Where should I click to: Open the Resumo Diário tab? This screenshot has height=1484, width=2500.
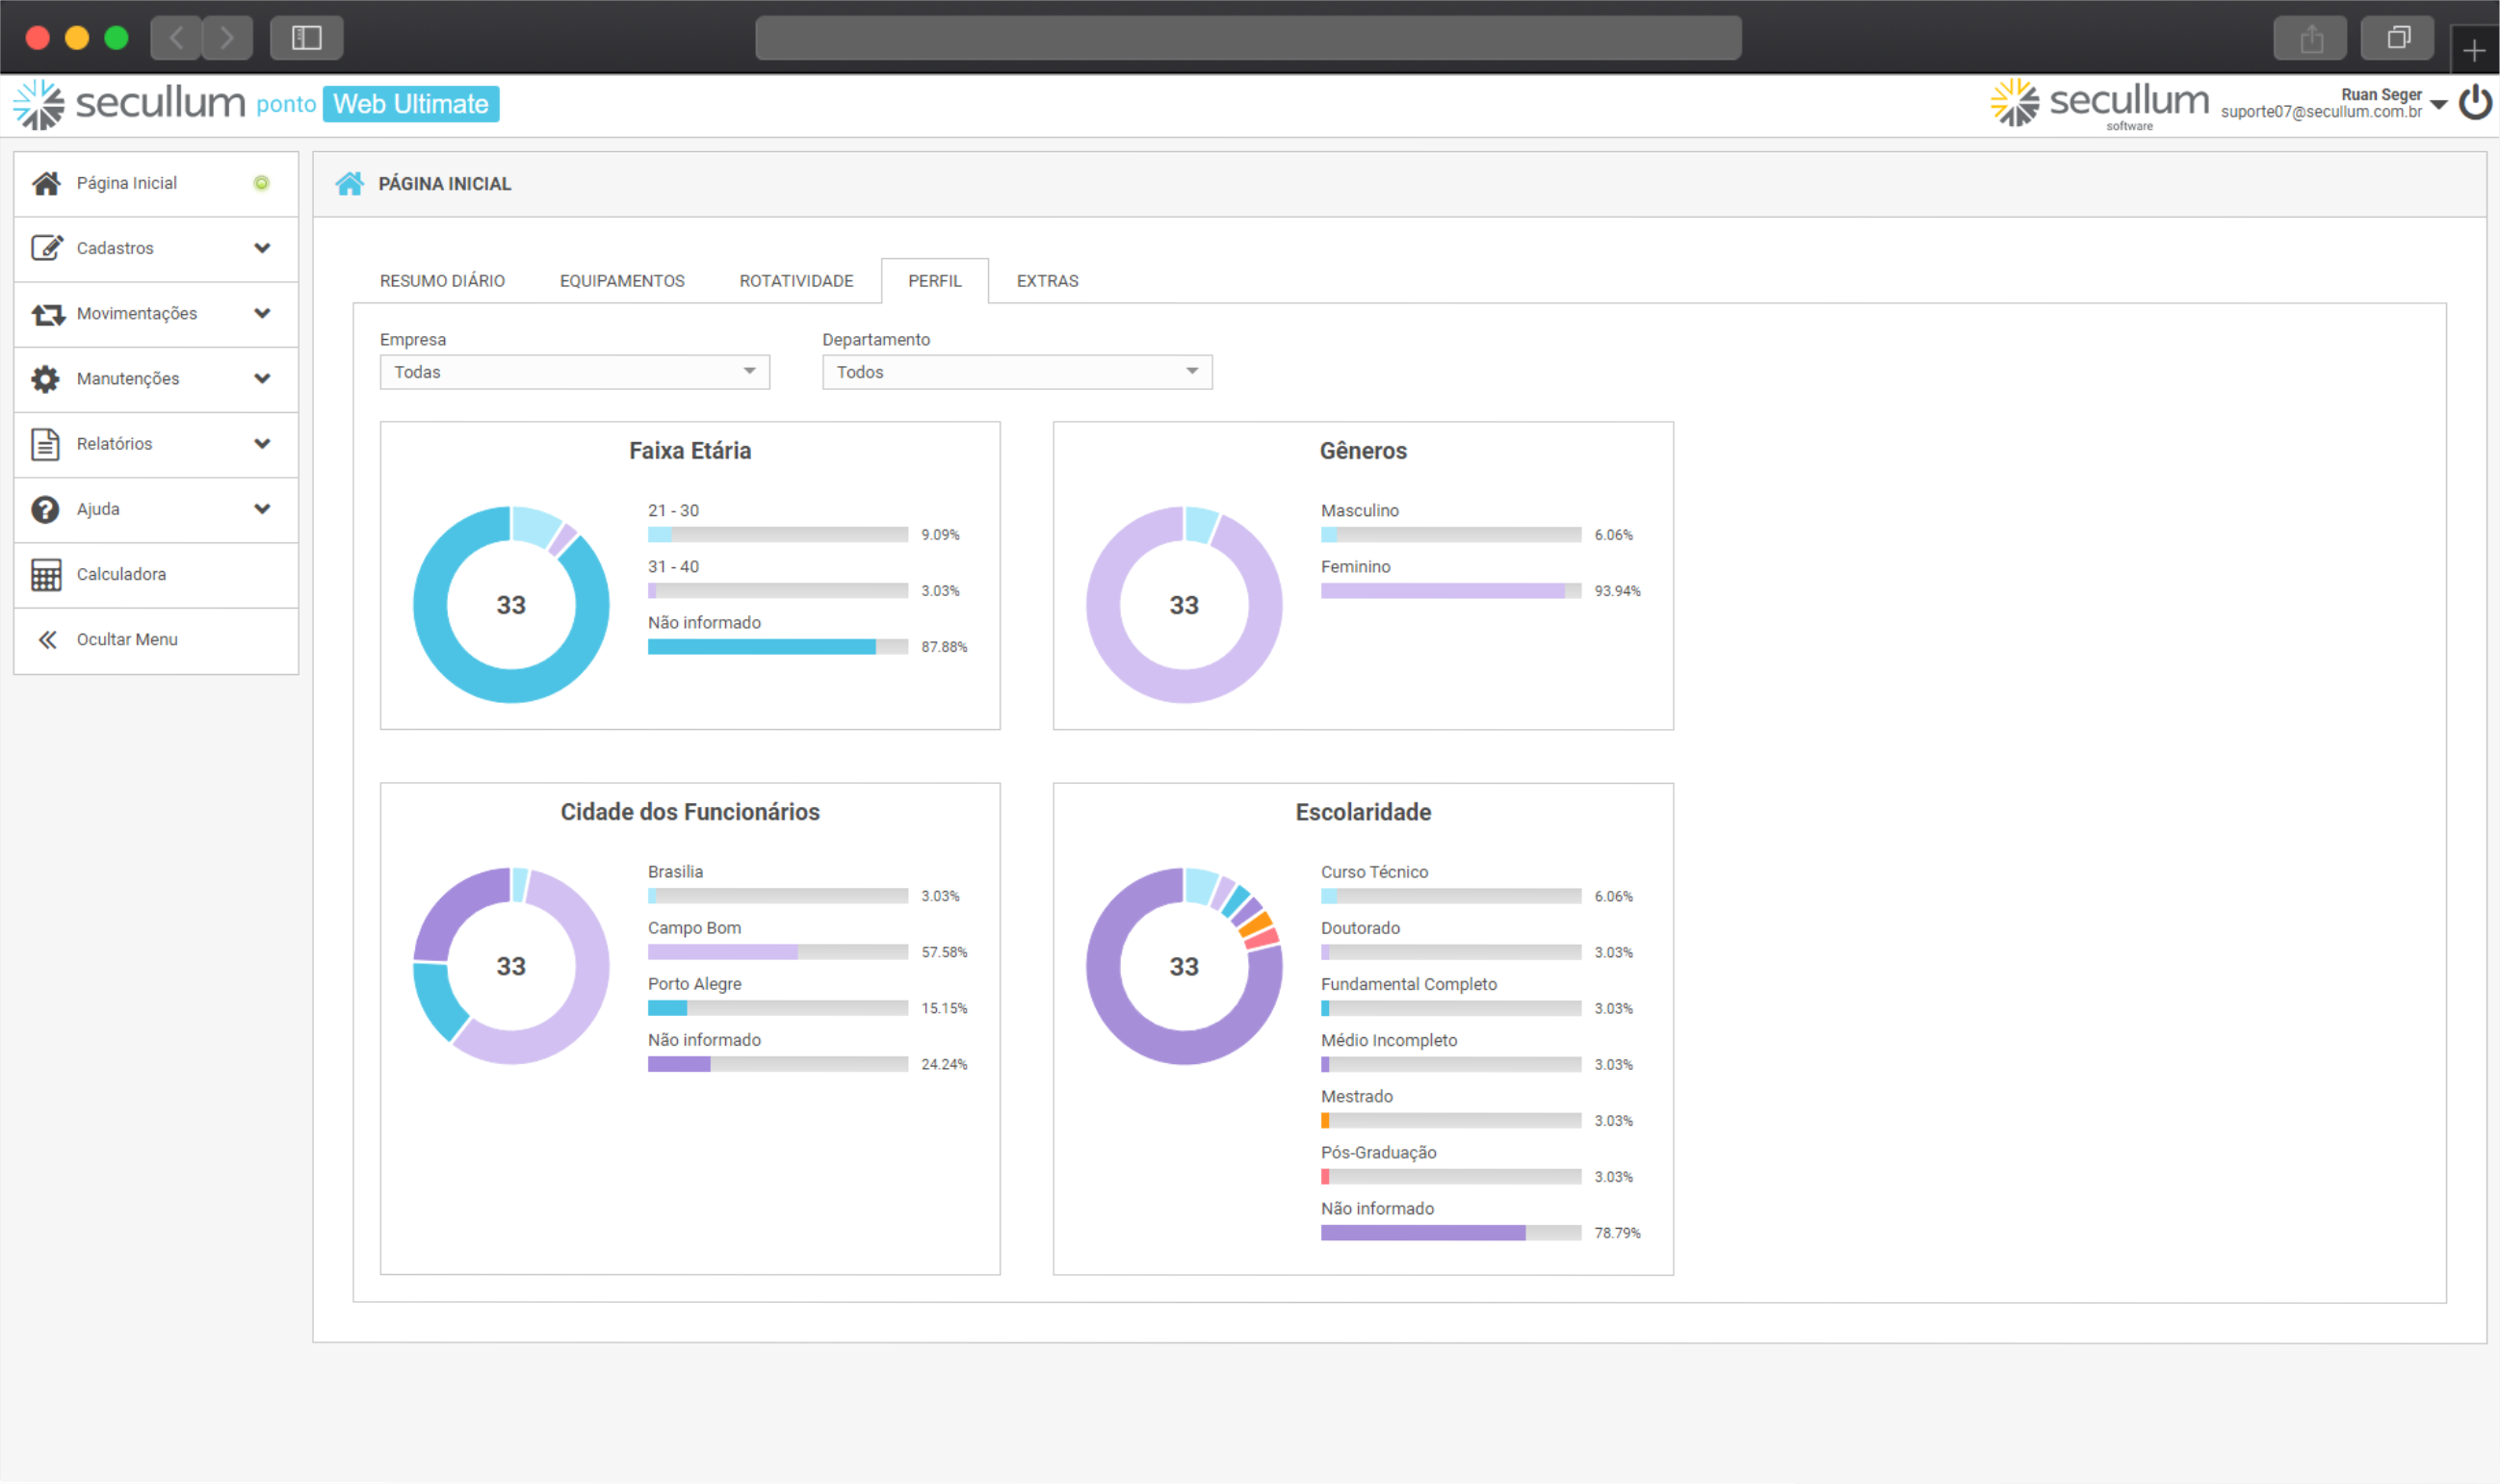pos(442,281)
